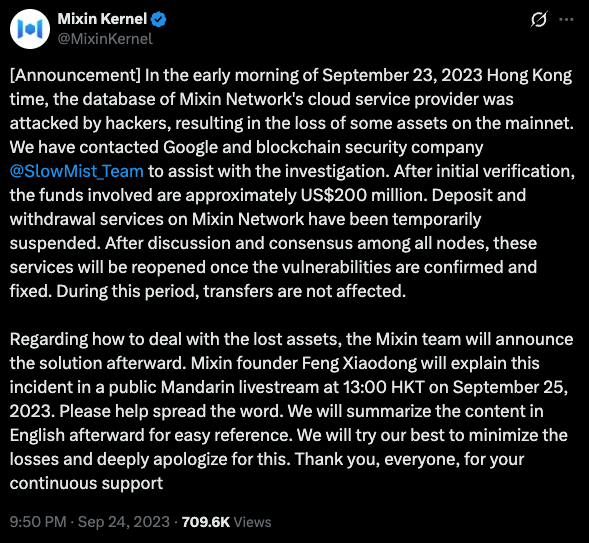
Task: Click the blue verified checkmark badge
Action: (x=159, y=19)
